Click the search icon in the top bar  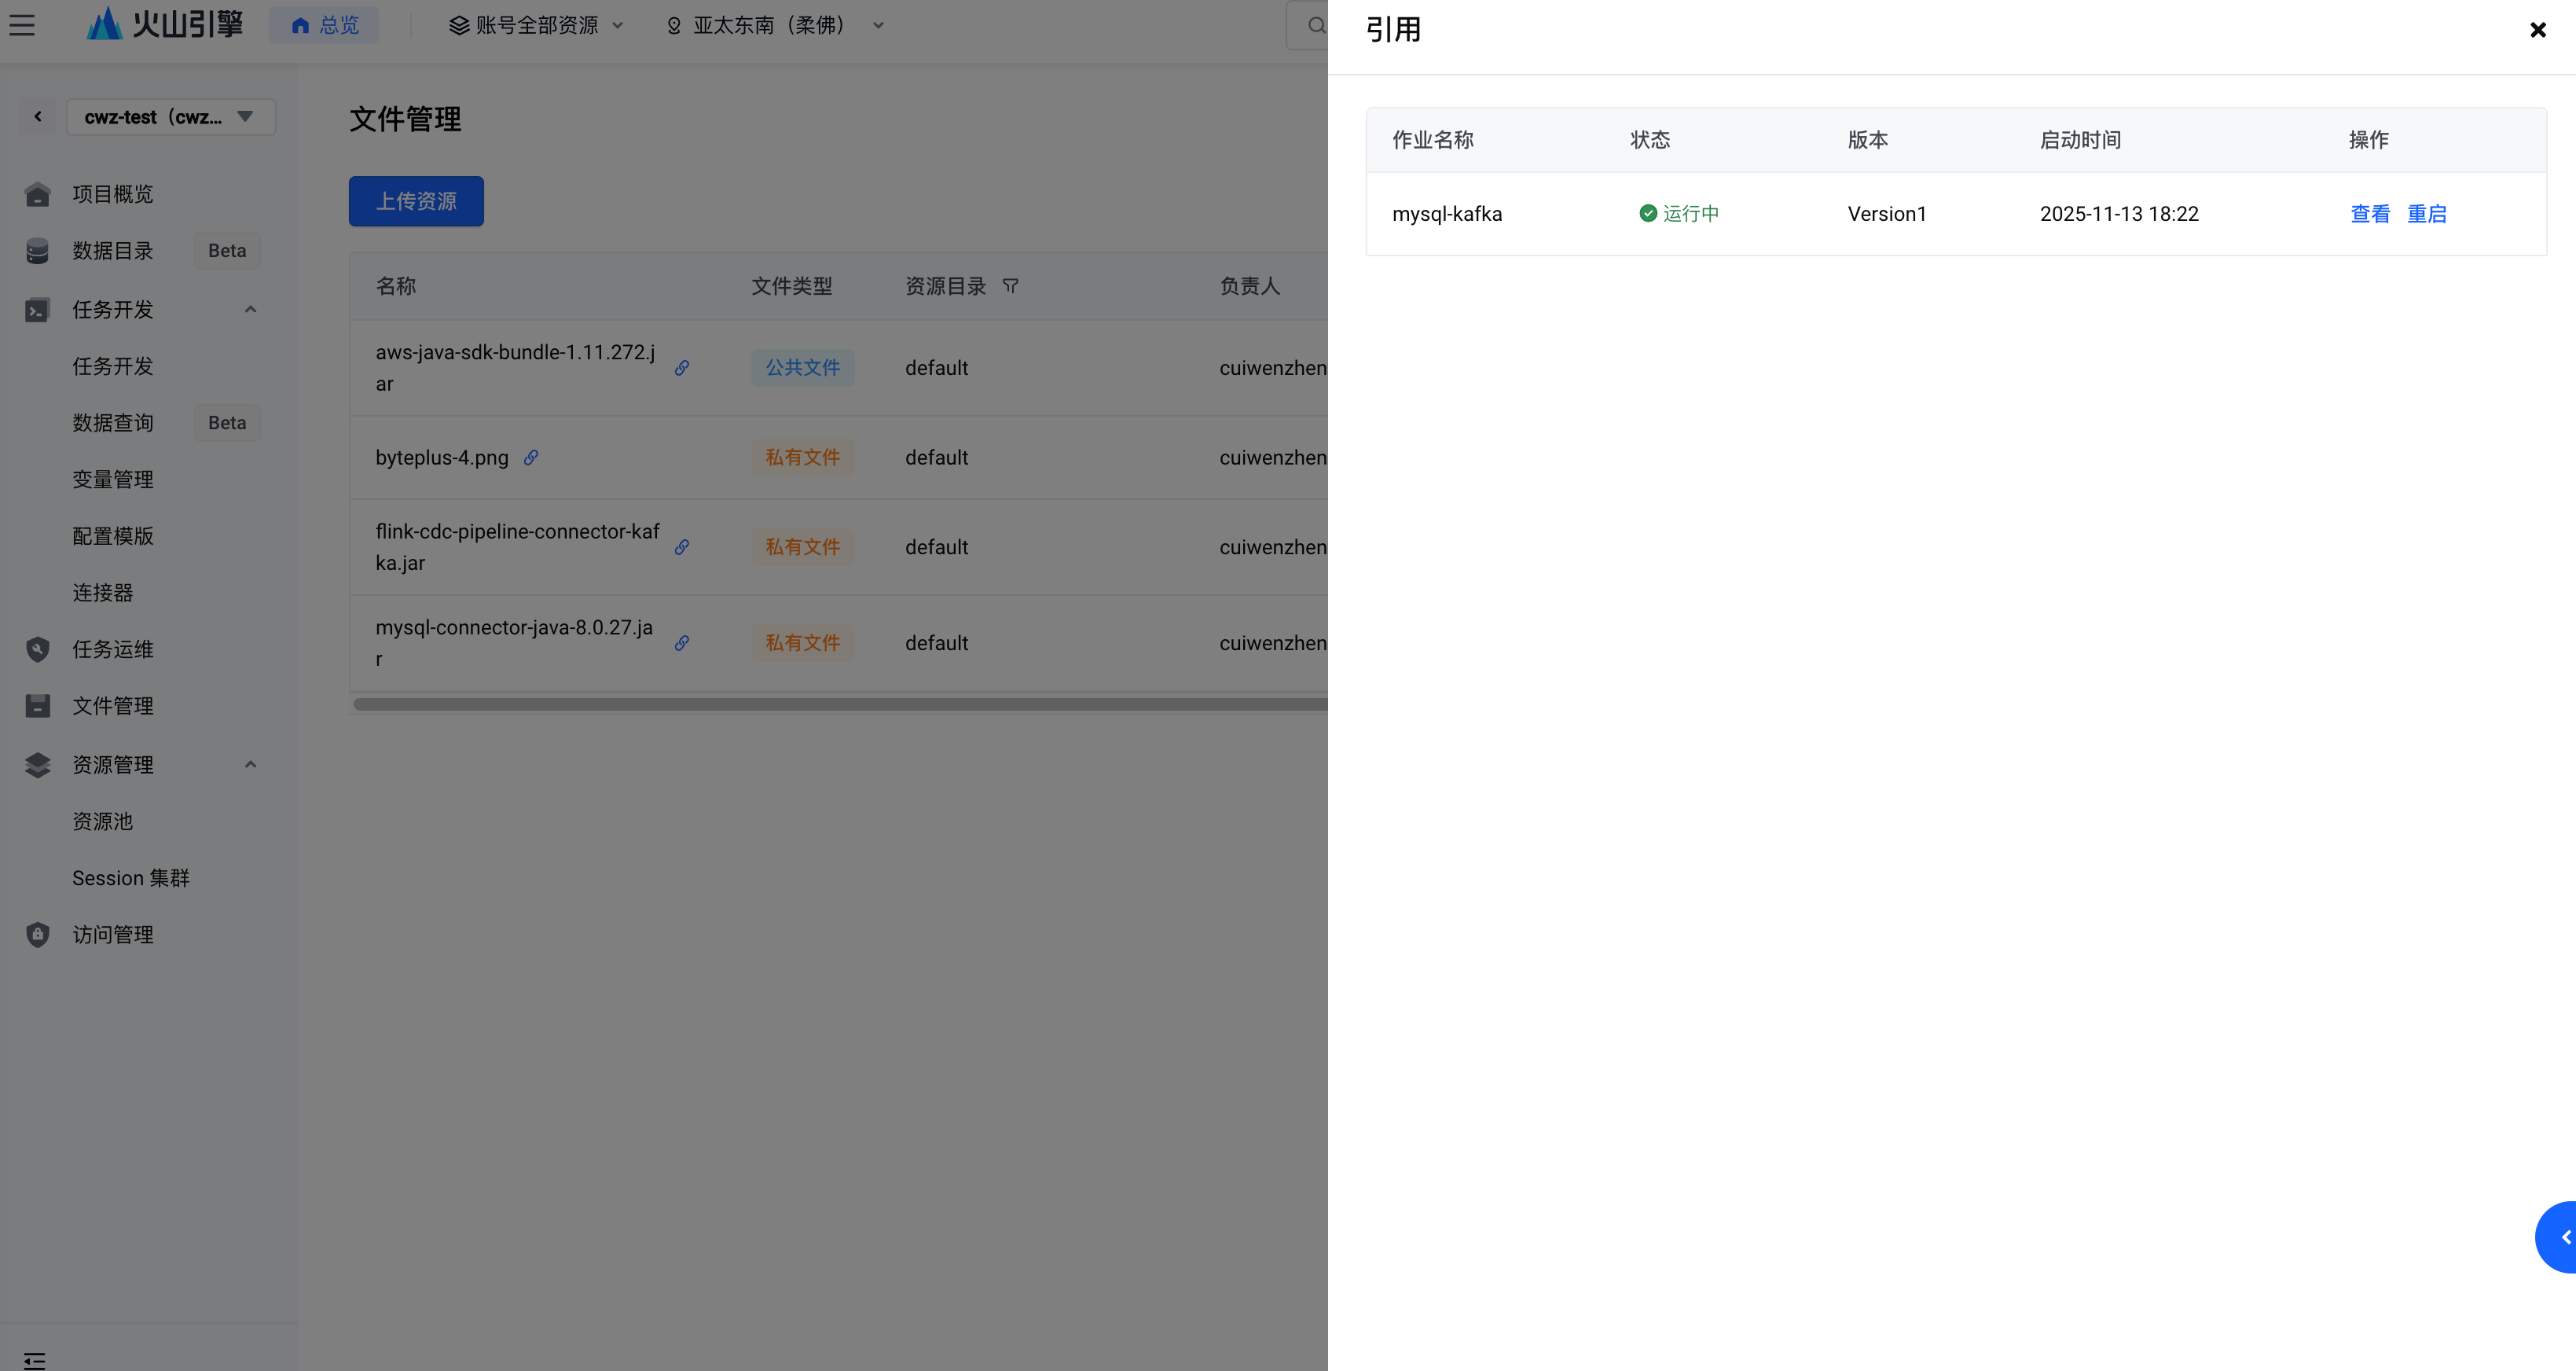[x=1316, y=25]
